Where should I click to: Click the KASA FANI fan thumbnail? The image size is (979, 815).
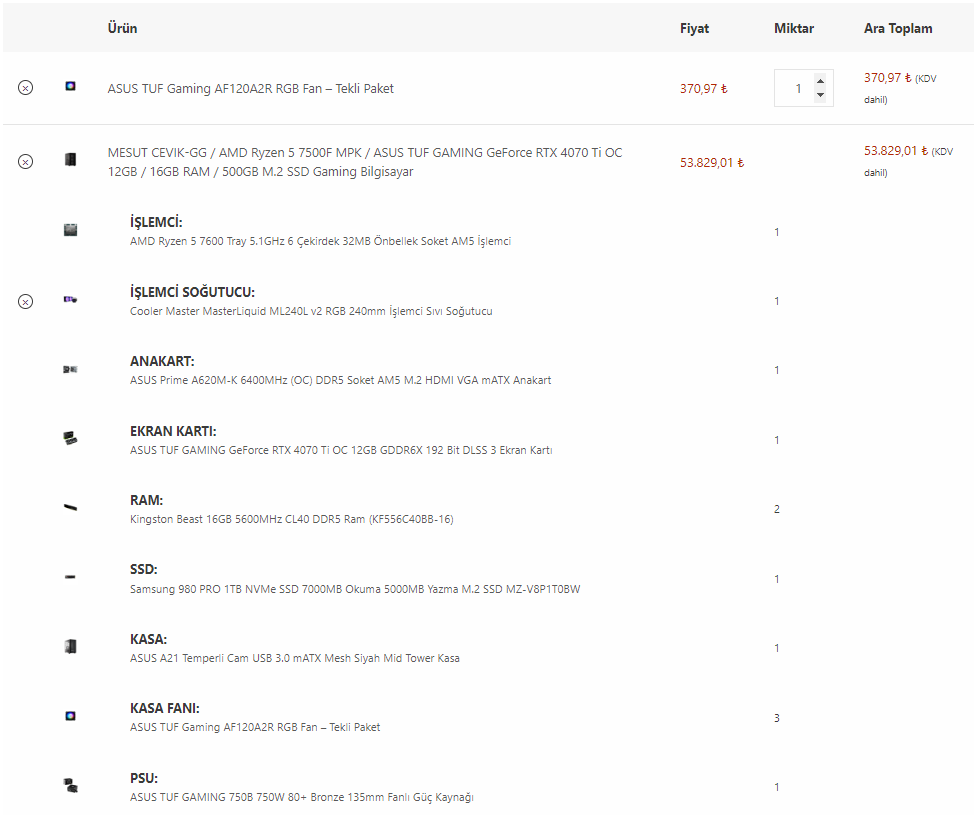[71, 716]
